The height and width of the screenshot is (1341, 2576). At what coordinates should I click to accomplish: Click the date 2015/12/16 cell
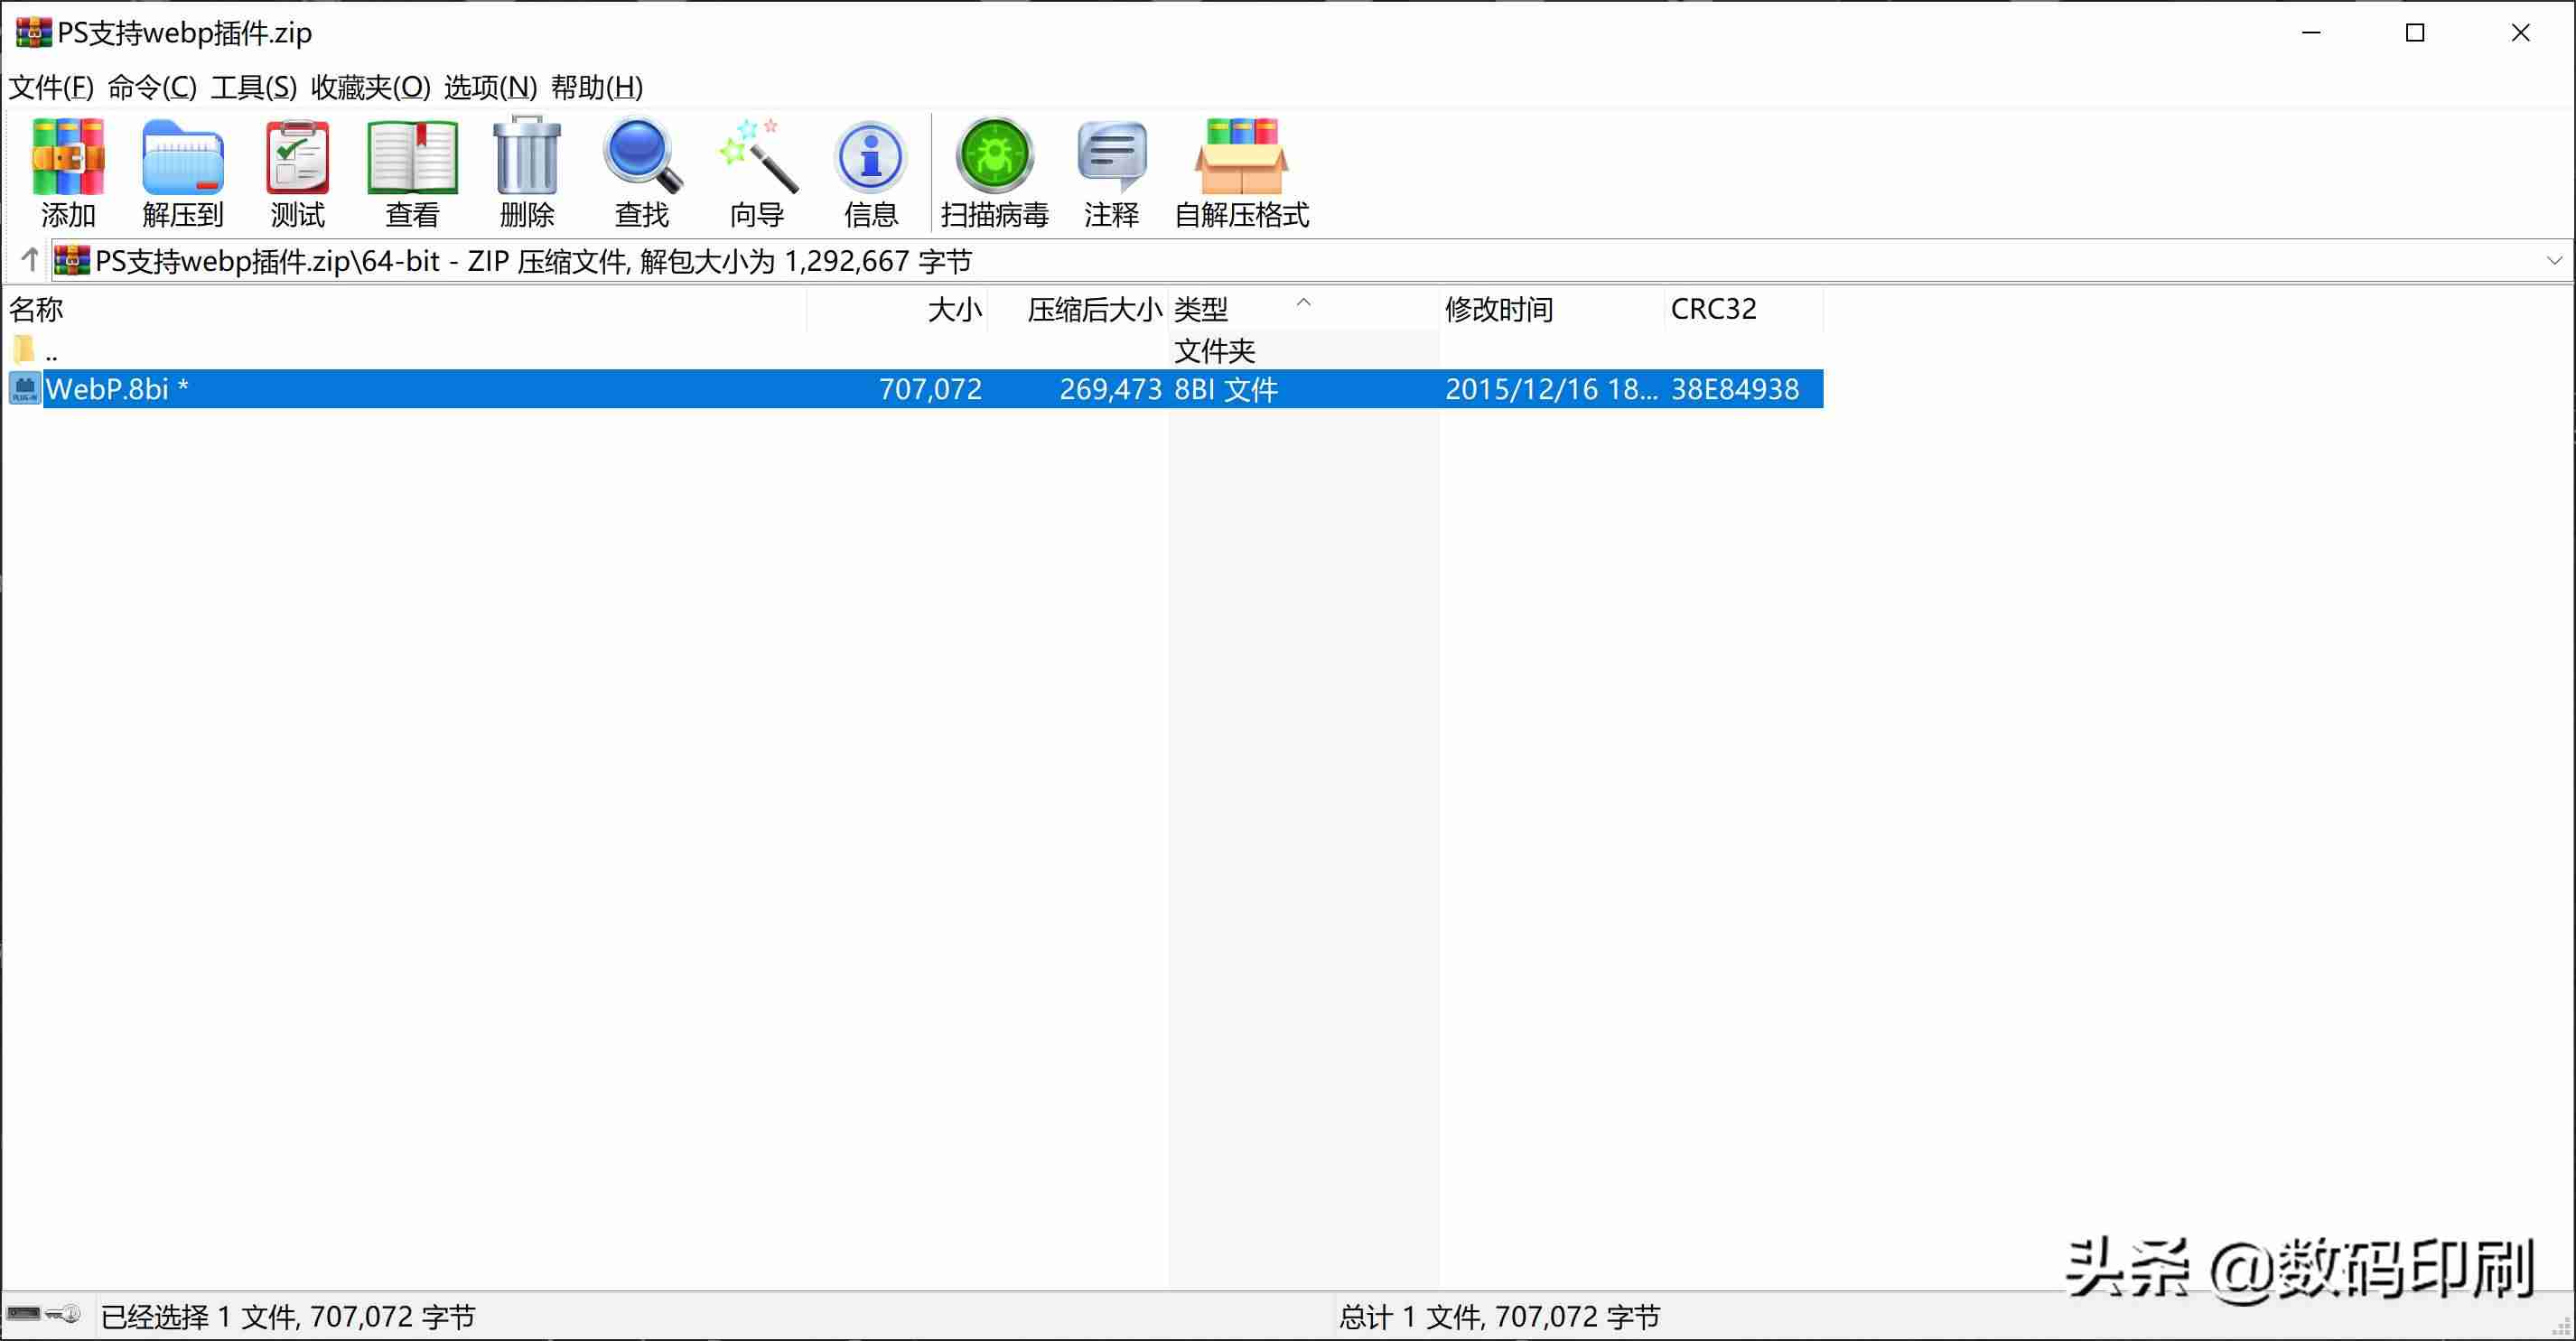[1551, 389]
